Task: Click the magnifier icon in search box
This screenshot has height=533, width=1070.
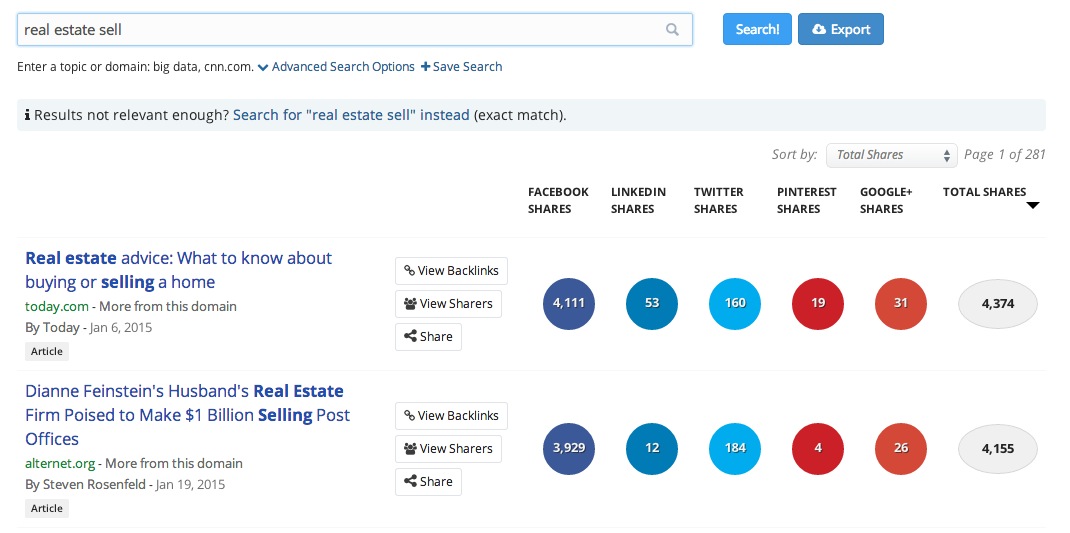Action: point(672,29)
